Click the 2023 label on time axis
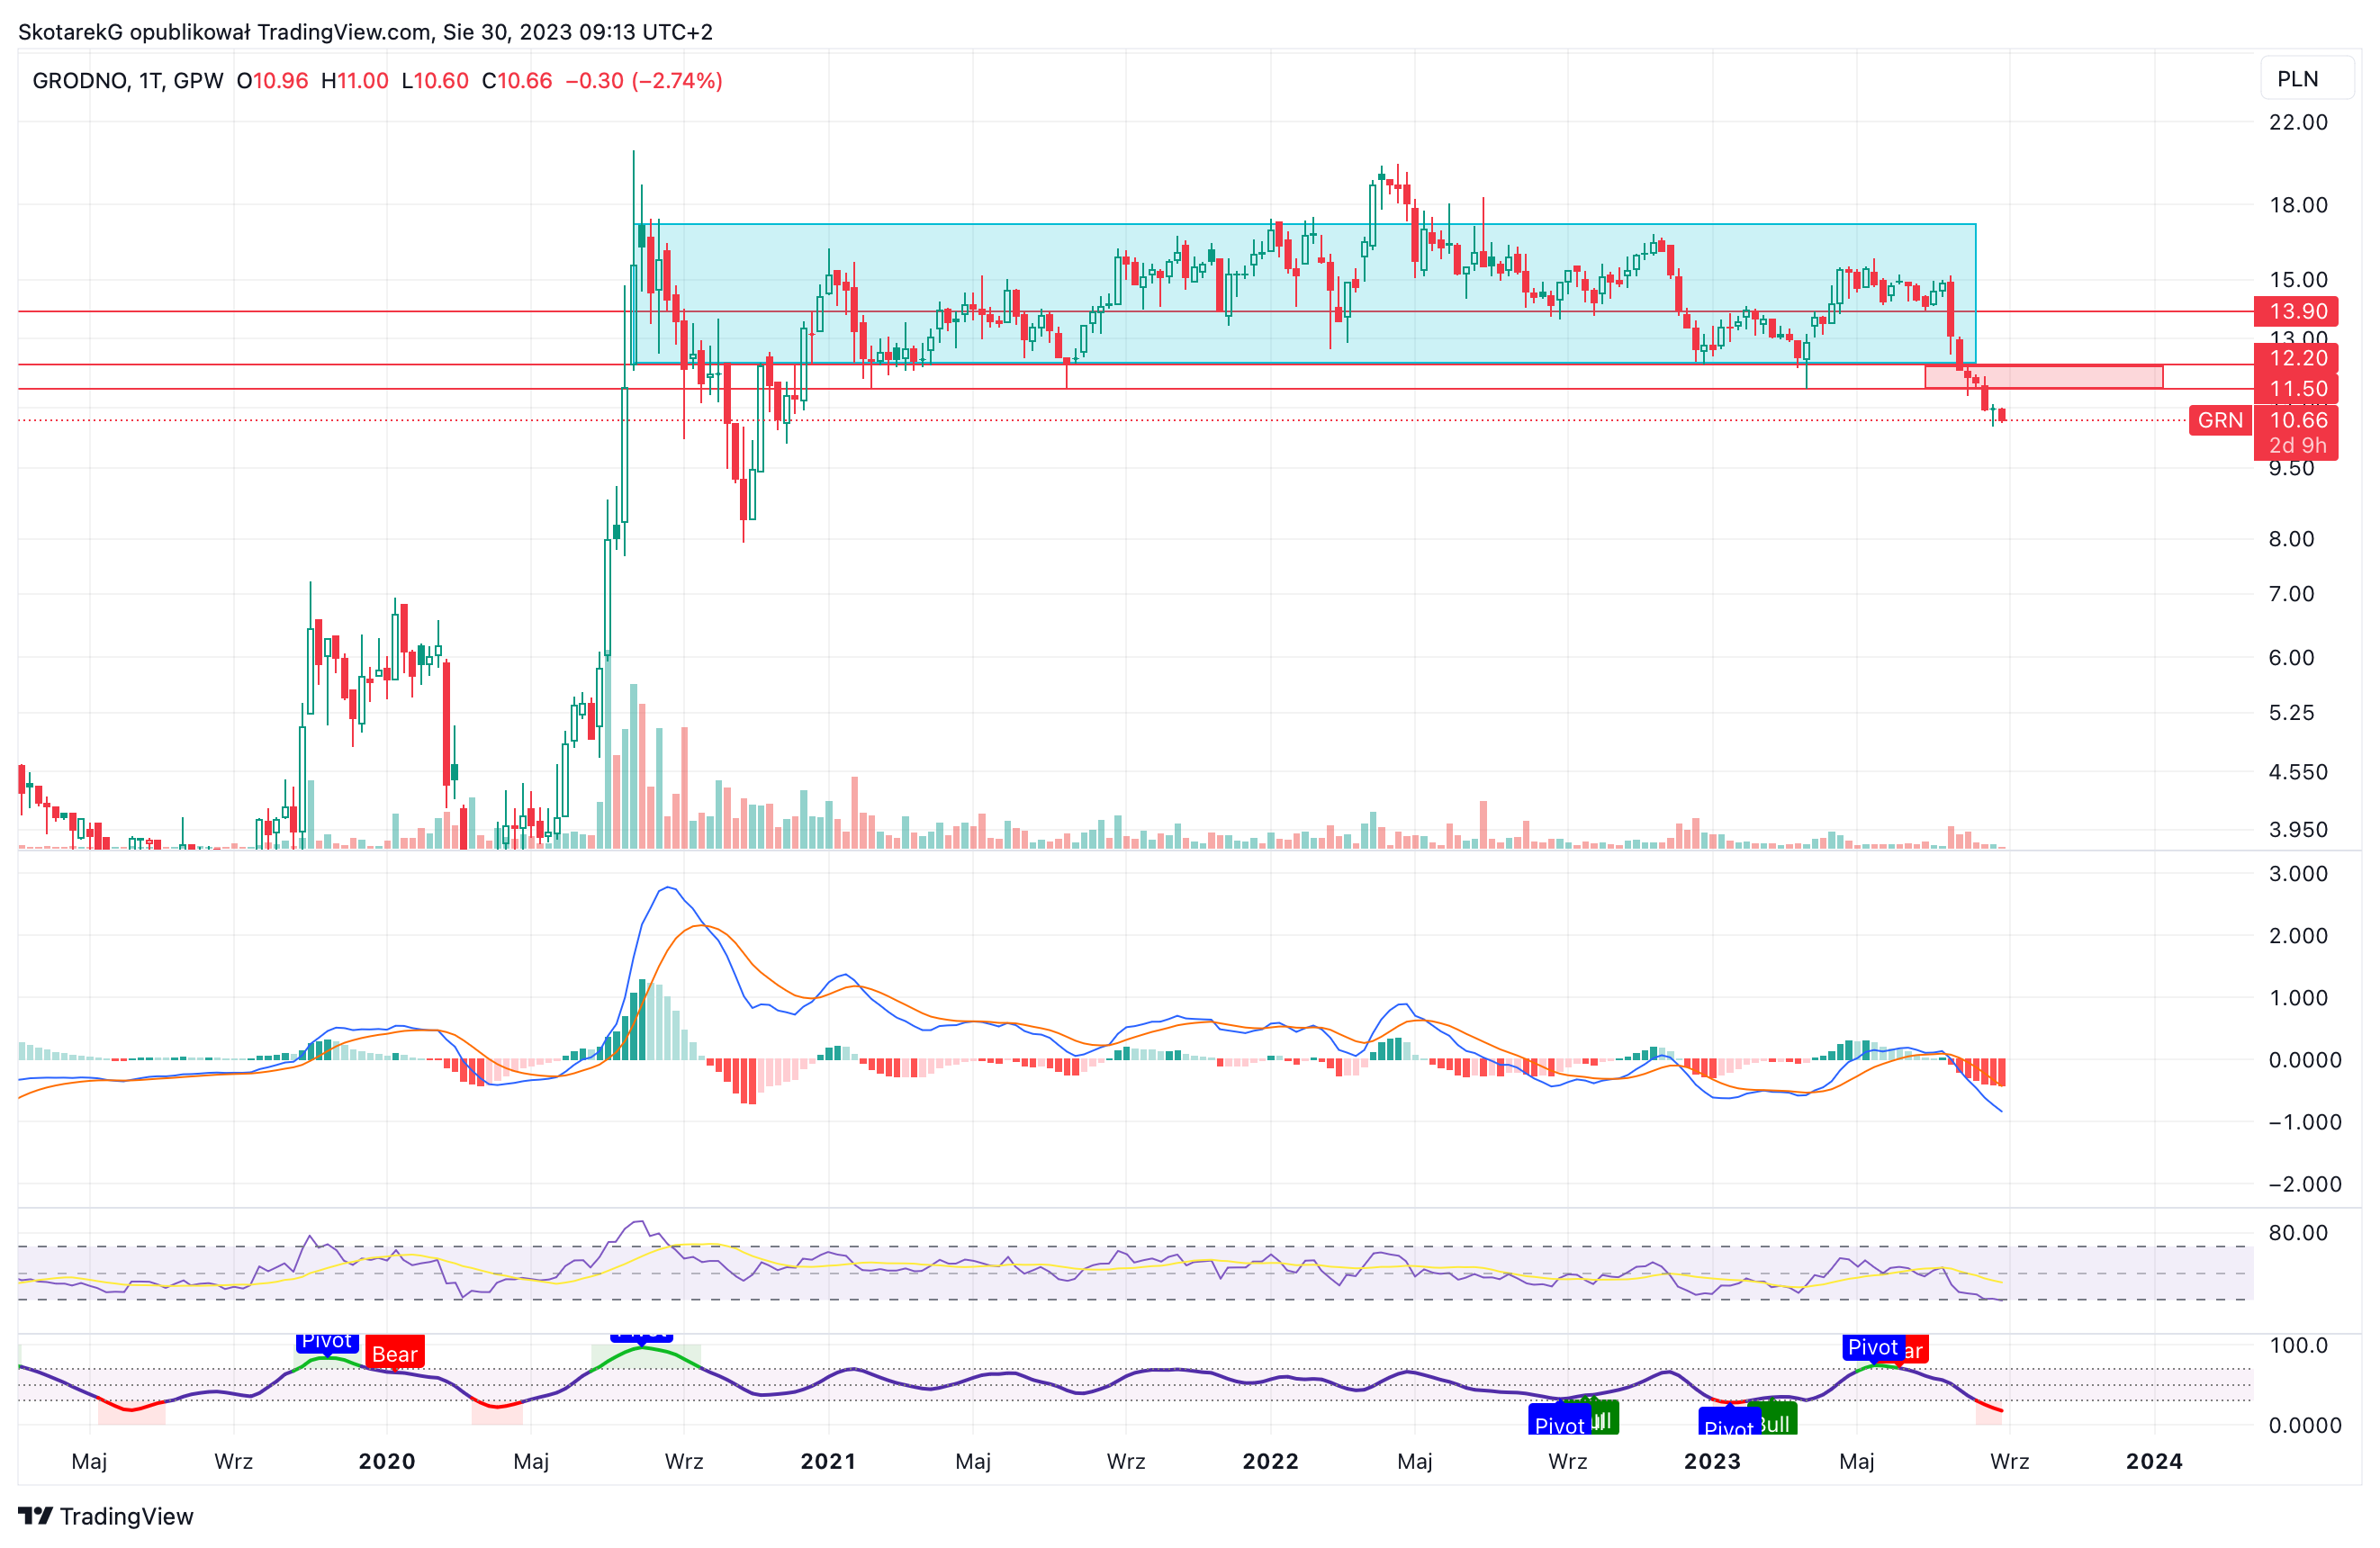The image size is (2380, 1548). click(1712, 1461)
